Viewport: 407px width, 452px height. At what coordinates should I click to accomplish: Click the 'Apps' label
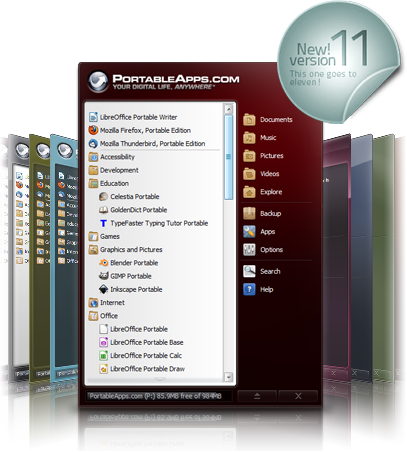pyautogui.click(x=268, y=232)
